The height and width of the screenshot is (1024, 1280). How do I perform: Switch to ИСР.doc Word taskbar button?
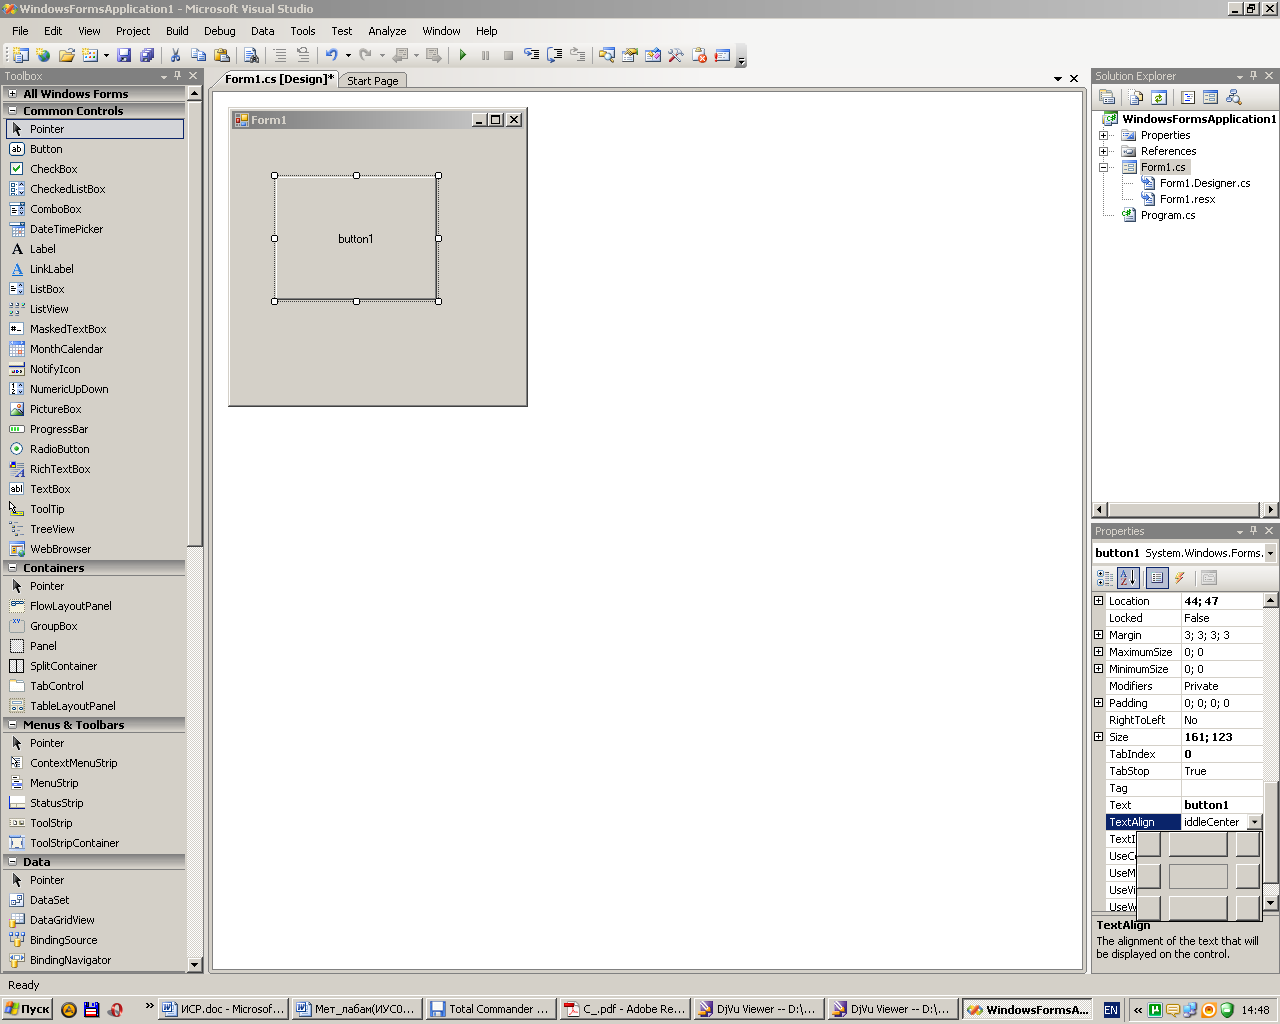[x=224, y=1009]
